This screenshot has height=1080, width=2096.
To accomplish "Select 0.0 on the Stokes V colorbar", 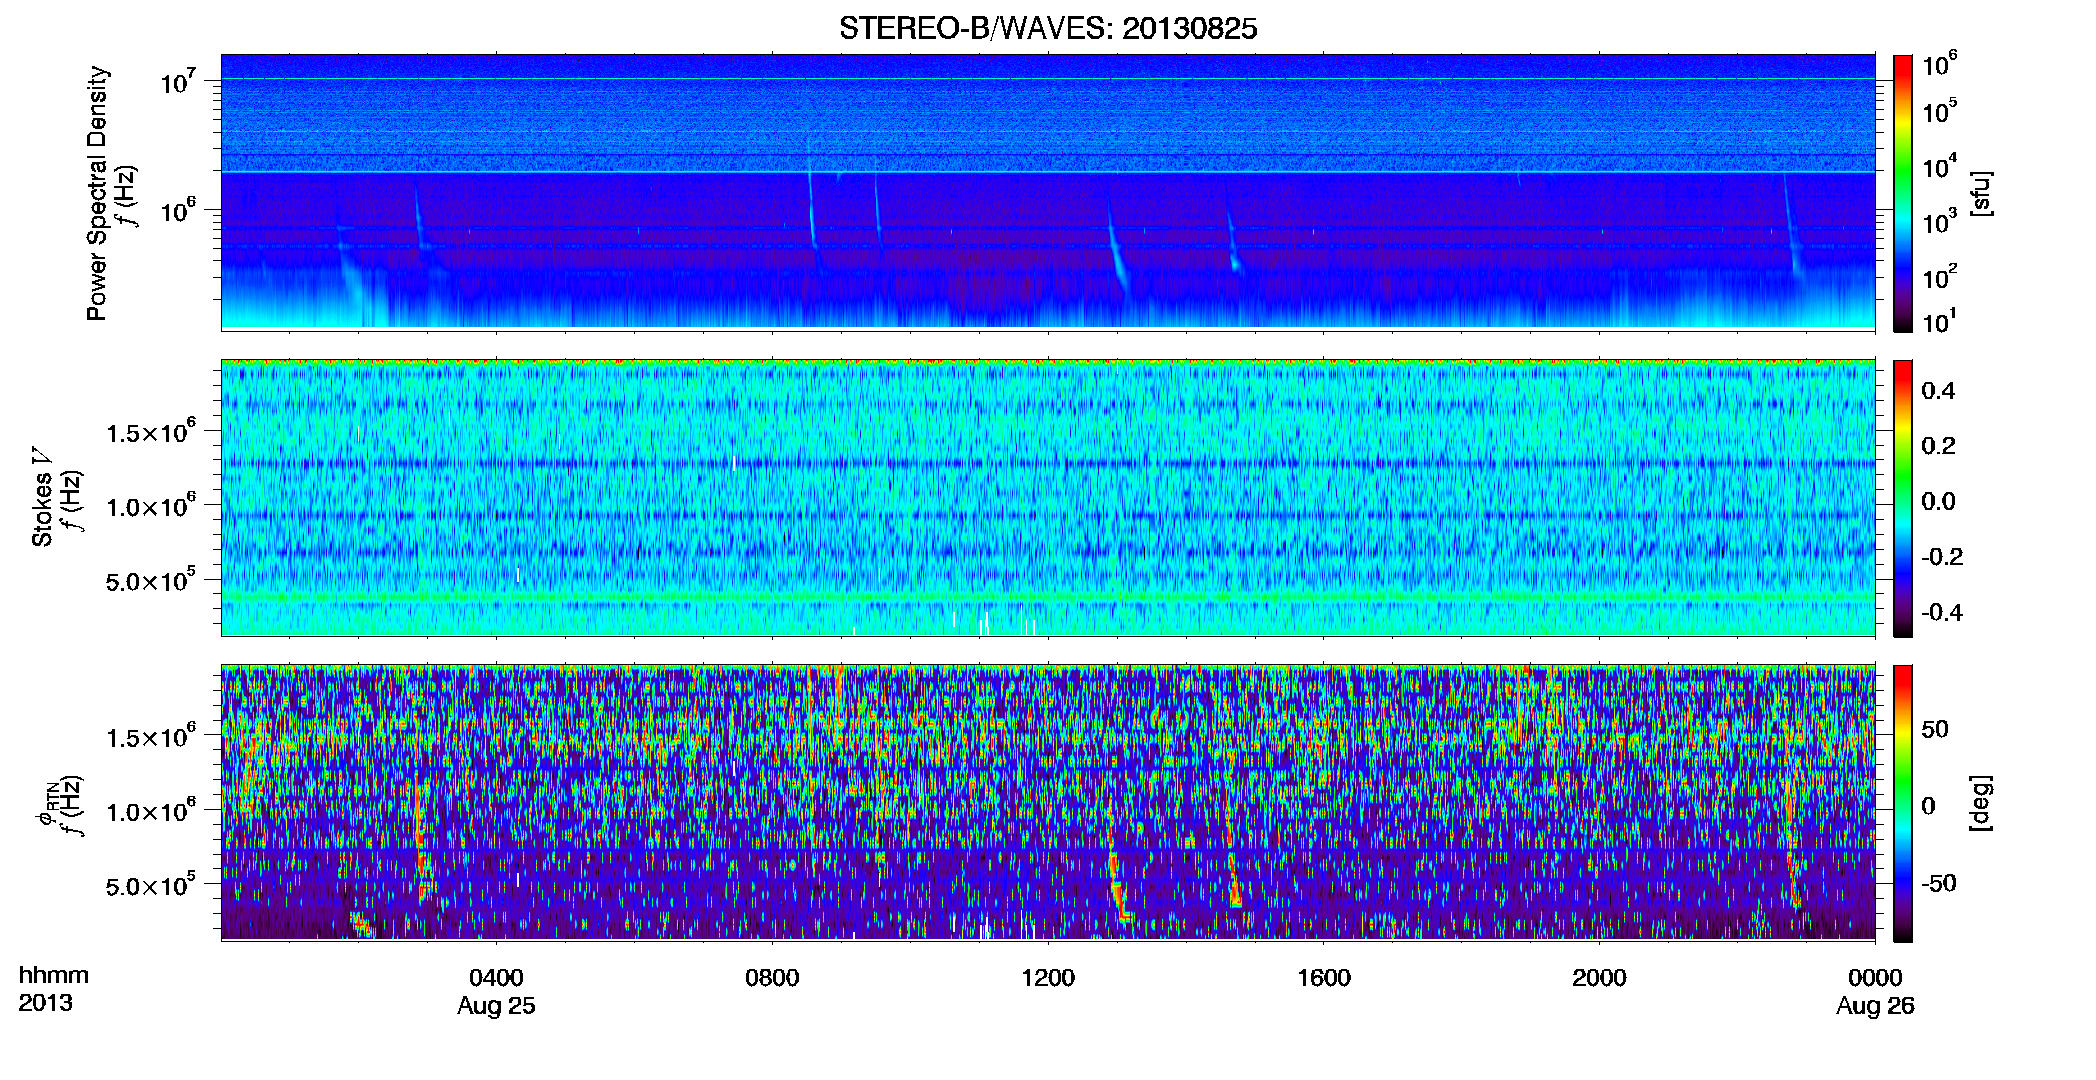I will click(1938, 501).
